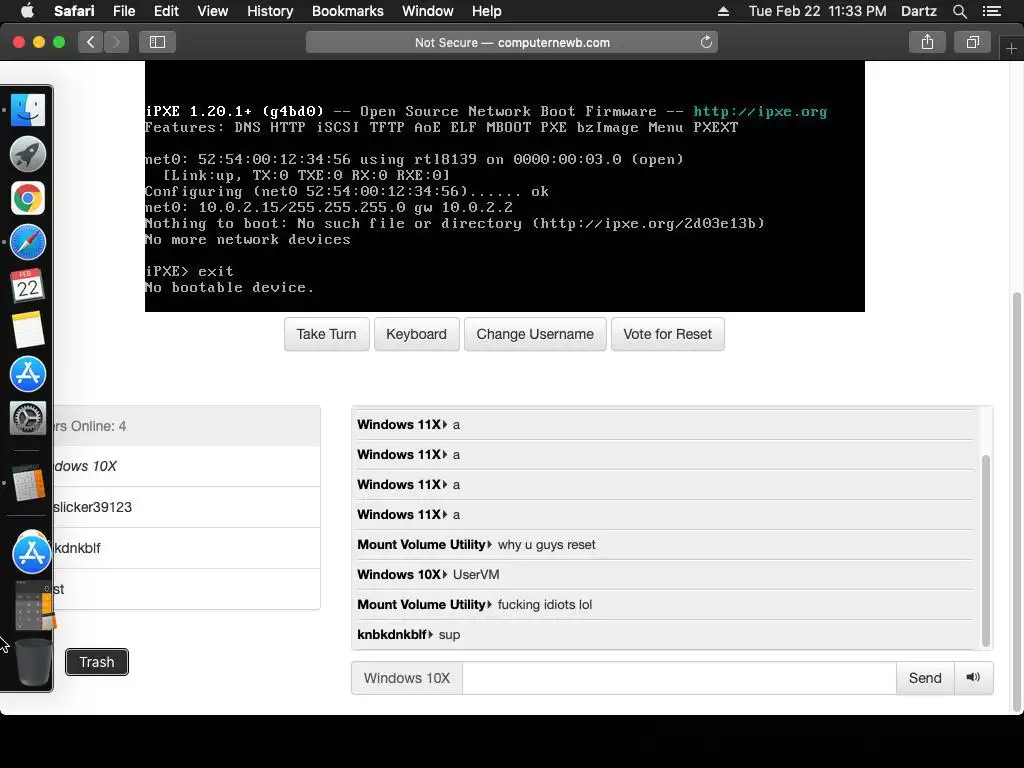1024x768 pixels.
Task: Click the Take Turn button
Action: click(x=327, y=334)
